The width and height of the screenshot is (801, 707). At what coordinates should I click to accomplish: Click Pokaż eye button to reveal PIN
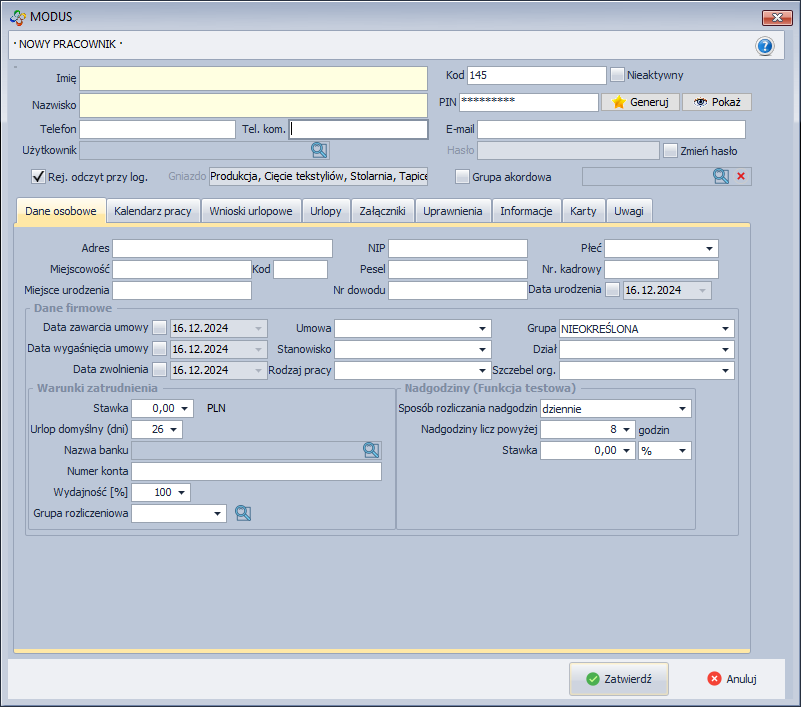(717, 102)
